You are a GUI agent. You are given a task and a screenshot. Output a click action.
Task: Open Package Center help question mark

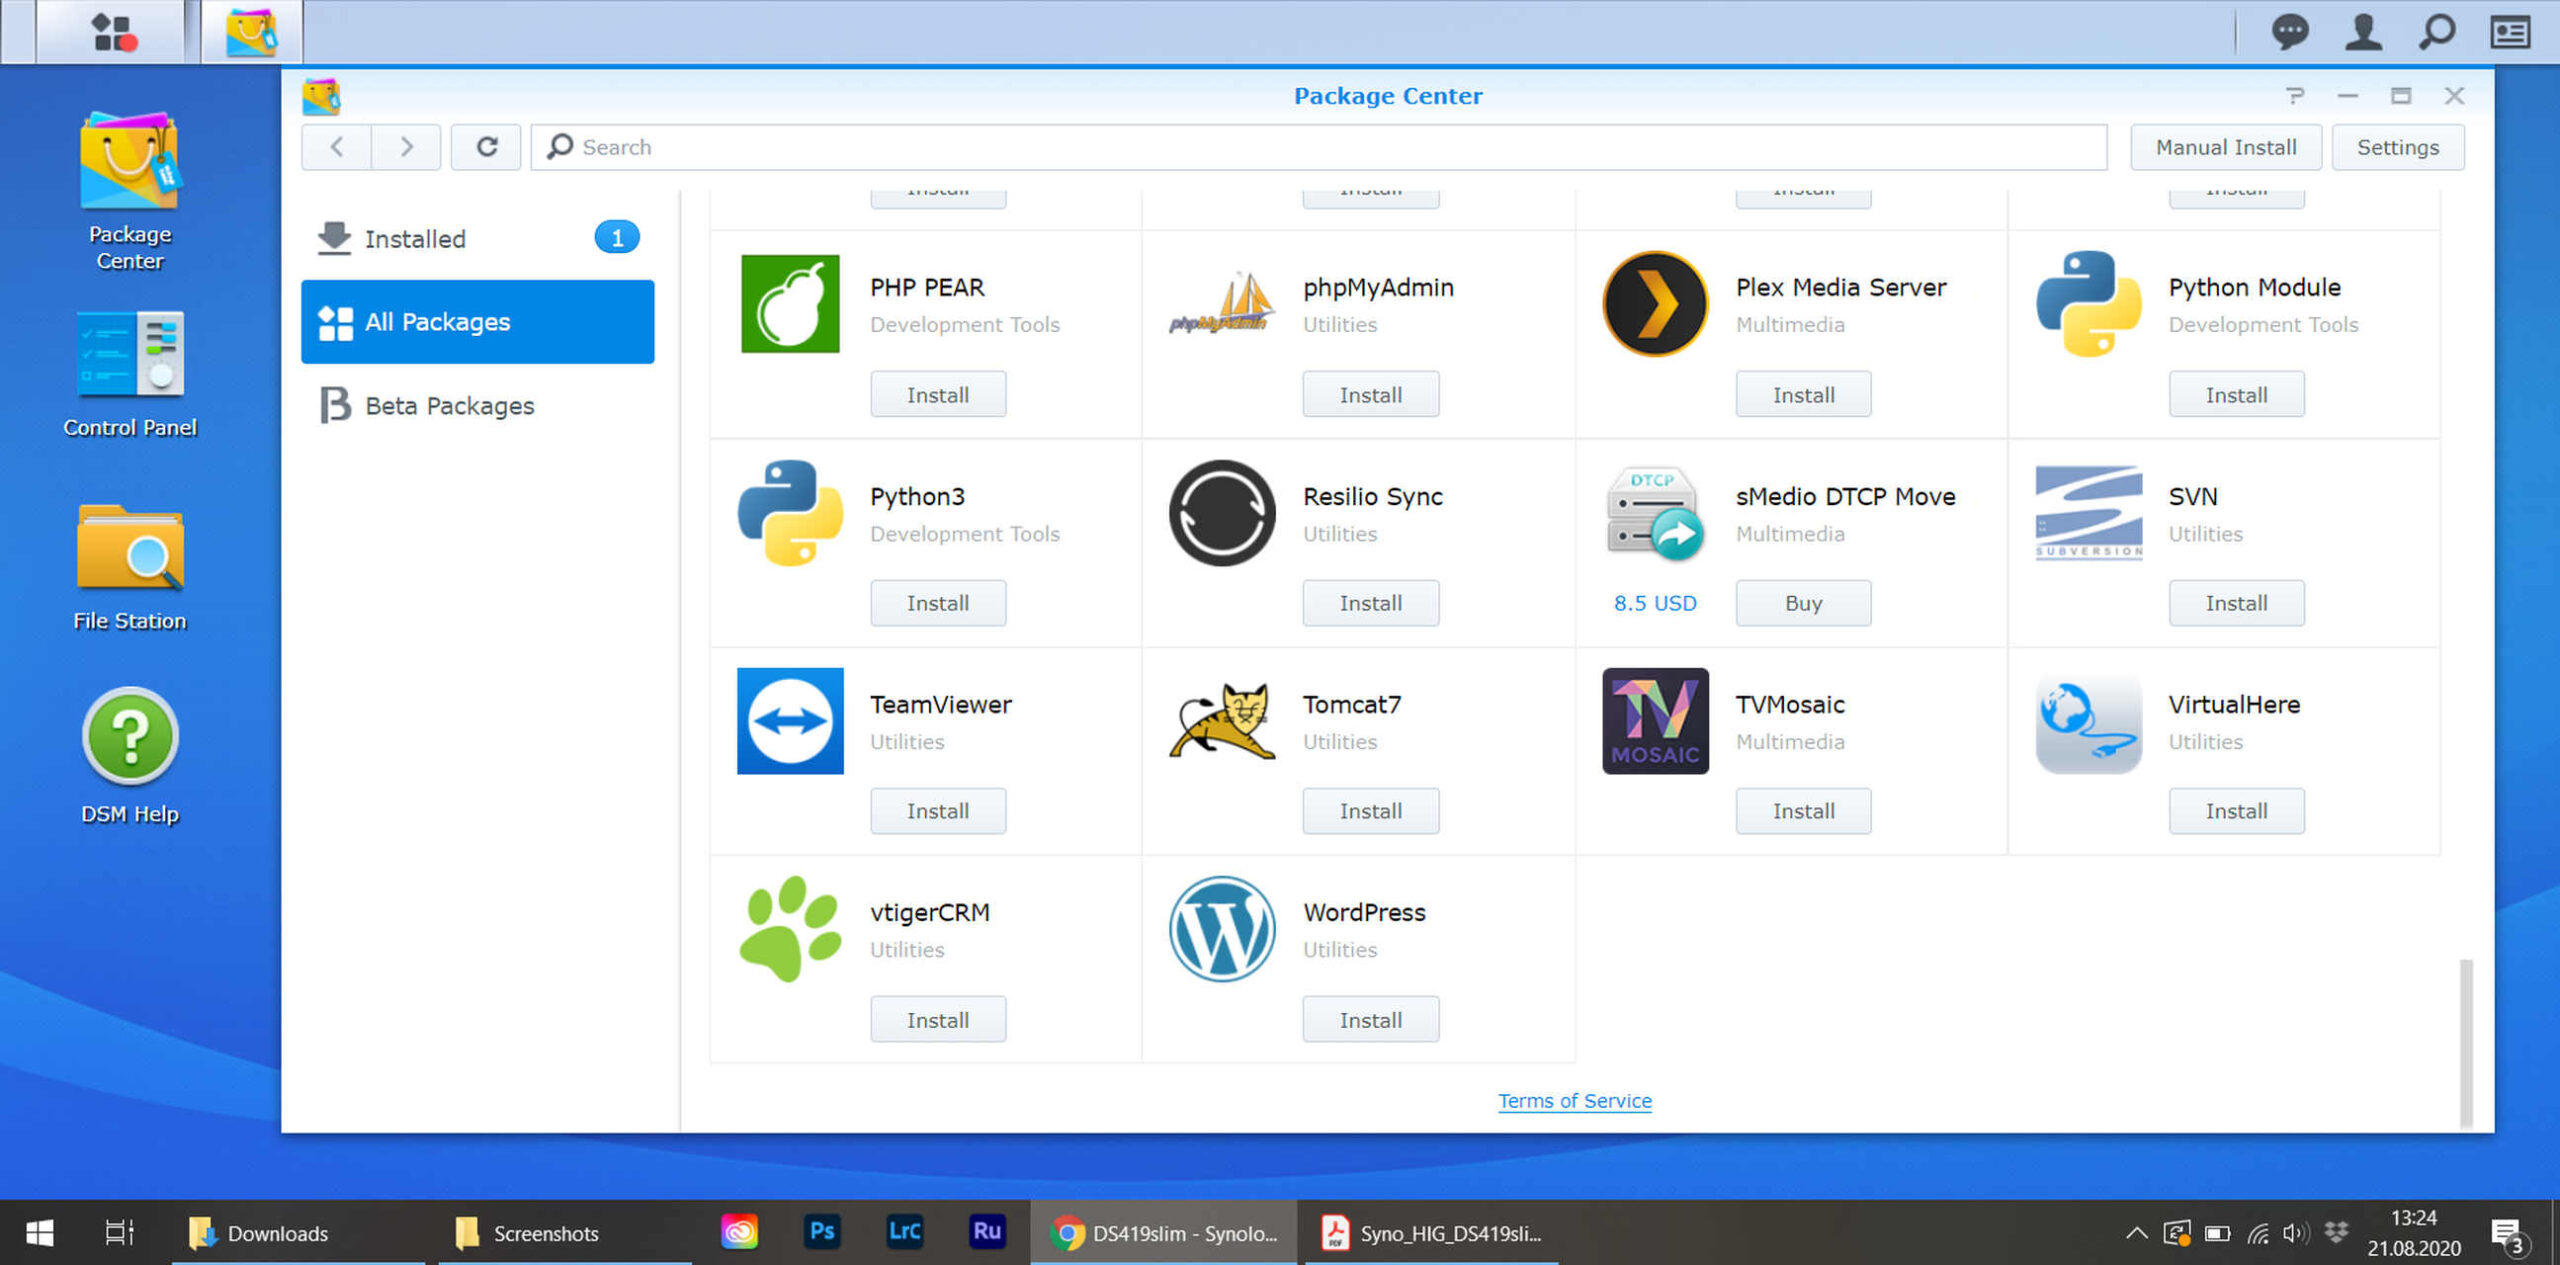2295,96
